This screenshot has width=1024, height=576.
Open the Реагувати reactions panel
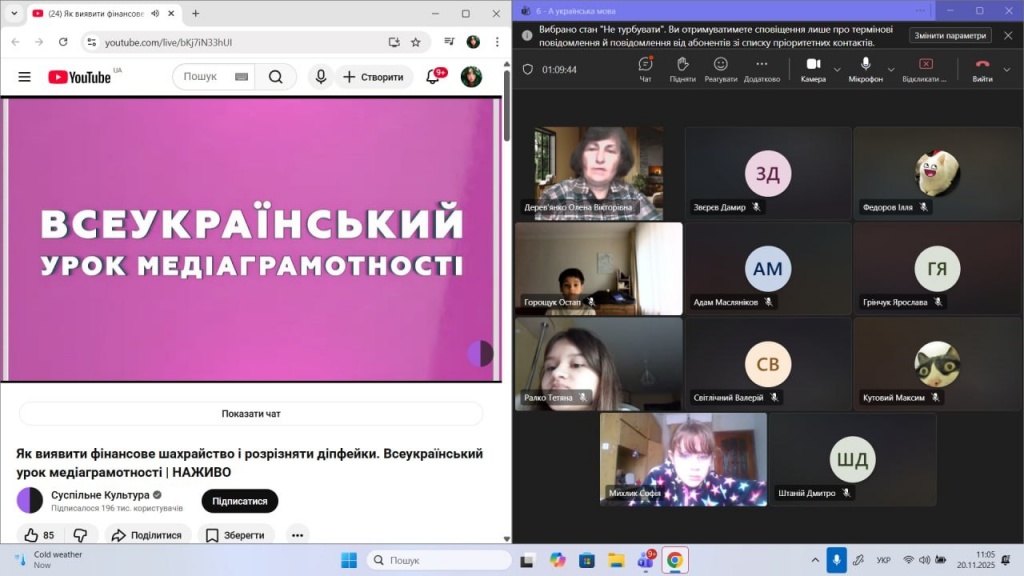point(719,64)
